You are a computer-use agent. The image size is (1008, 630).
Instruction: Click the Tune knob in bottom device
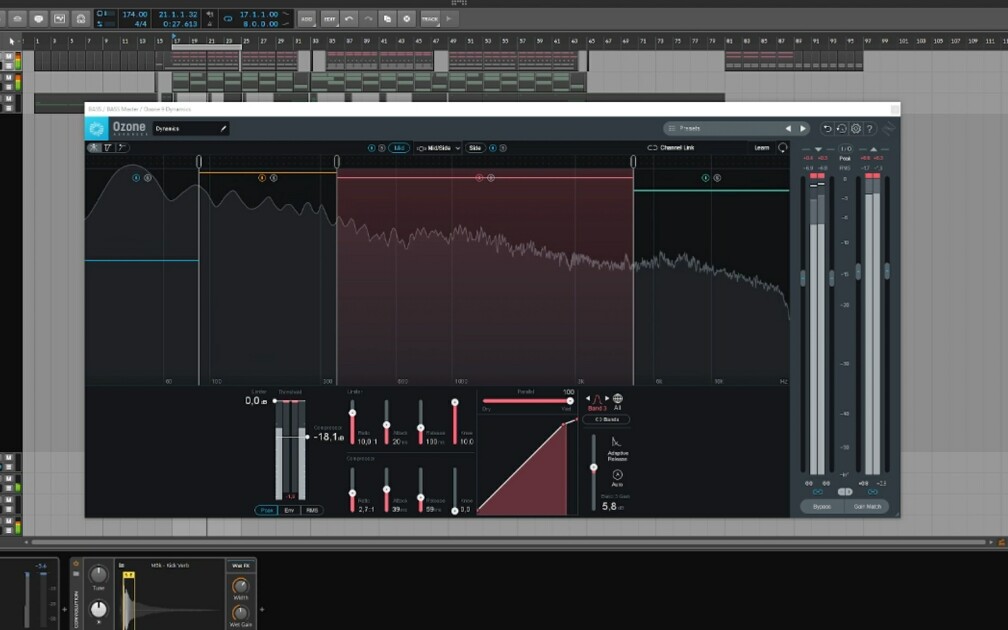(x=98, y=574)
